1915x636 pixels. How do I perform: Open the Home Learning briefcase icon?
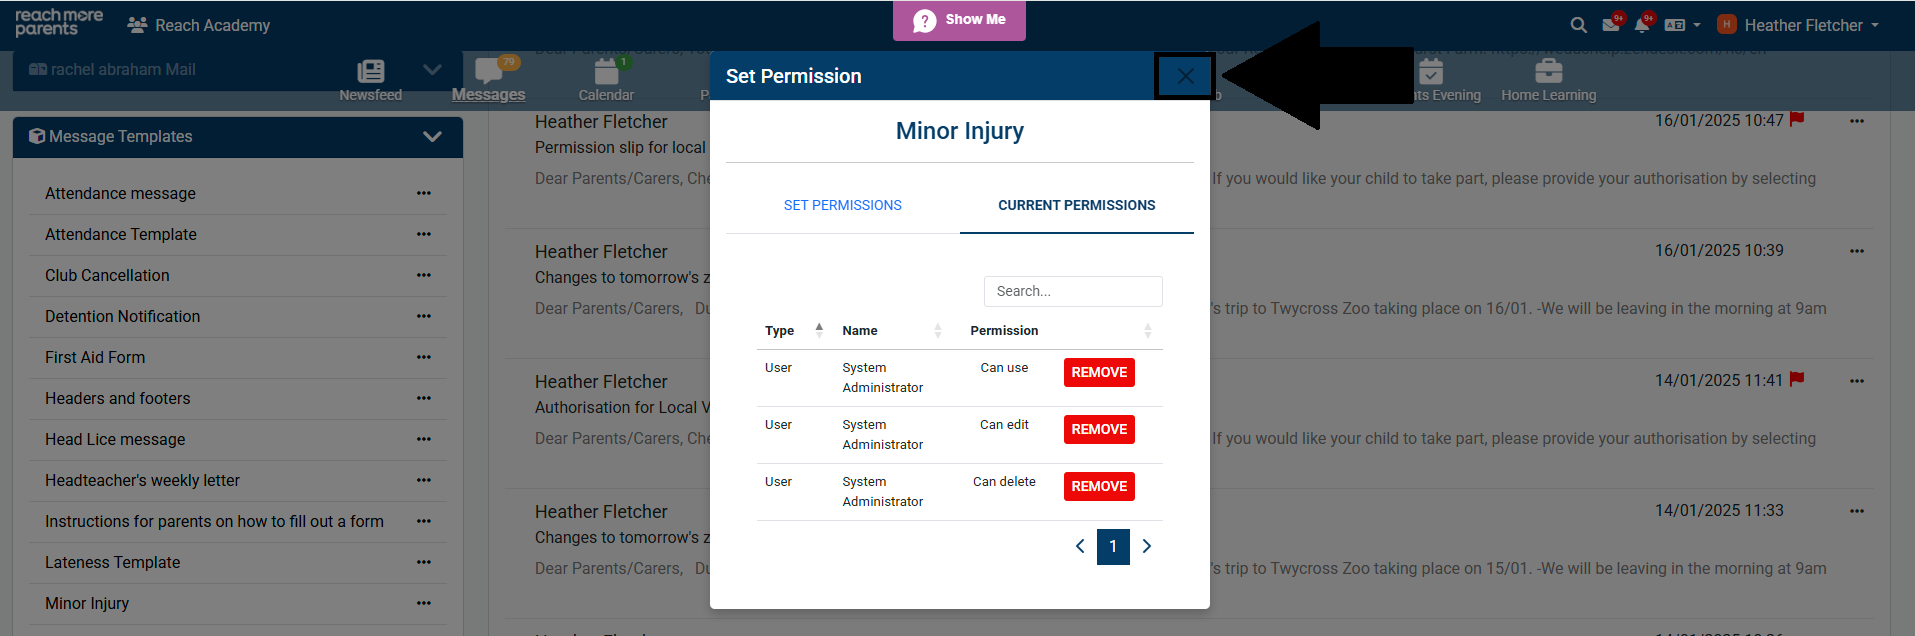point(1548,72)
